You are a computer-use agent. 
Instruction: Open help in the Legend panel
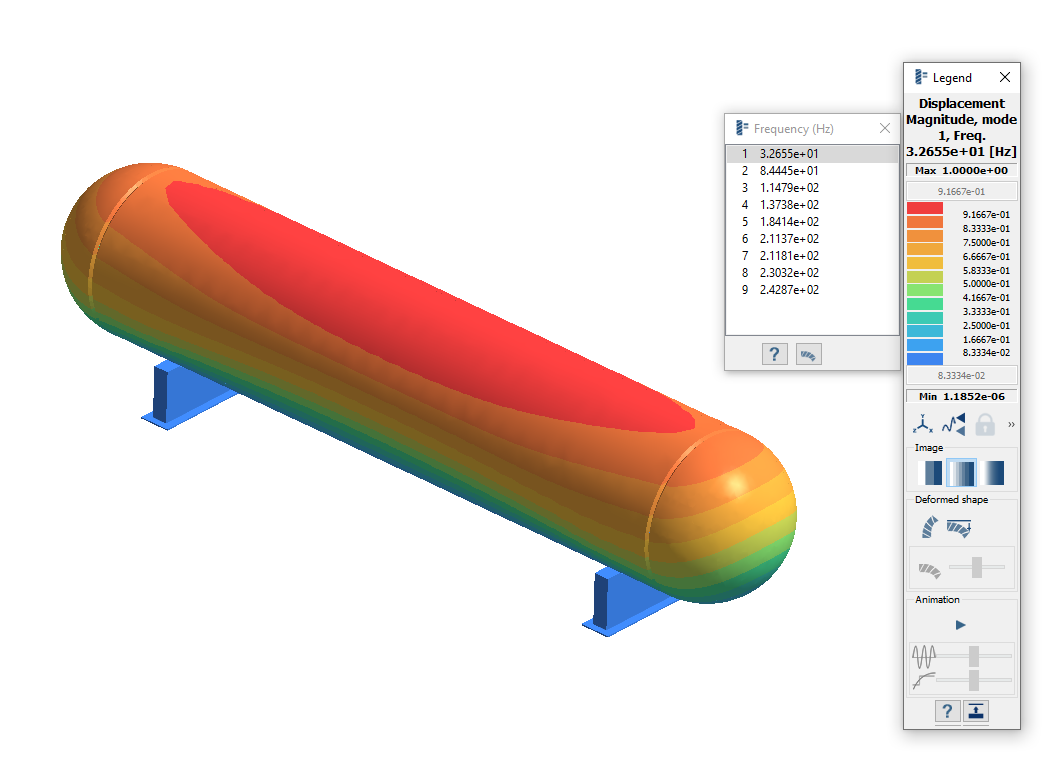[x=947, y=711]
